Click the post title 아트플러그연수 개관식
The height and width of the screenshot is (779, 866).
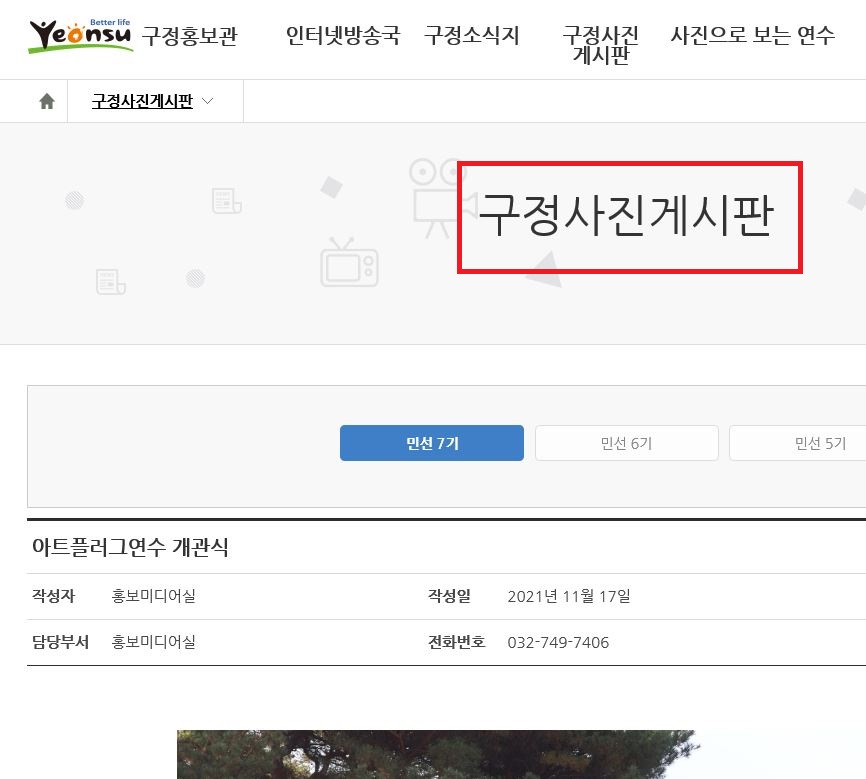click(x=130, y=547)
